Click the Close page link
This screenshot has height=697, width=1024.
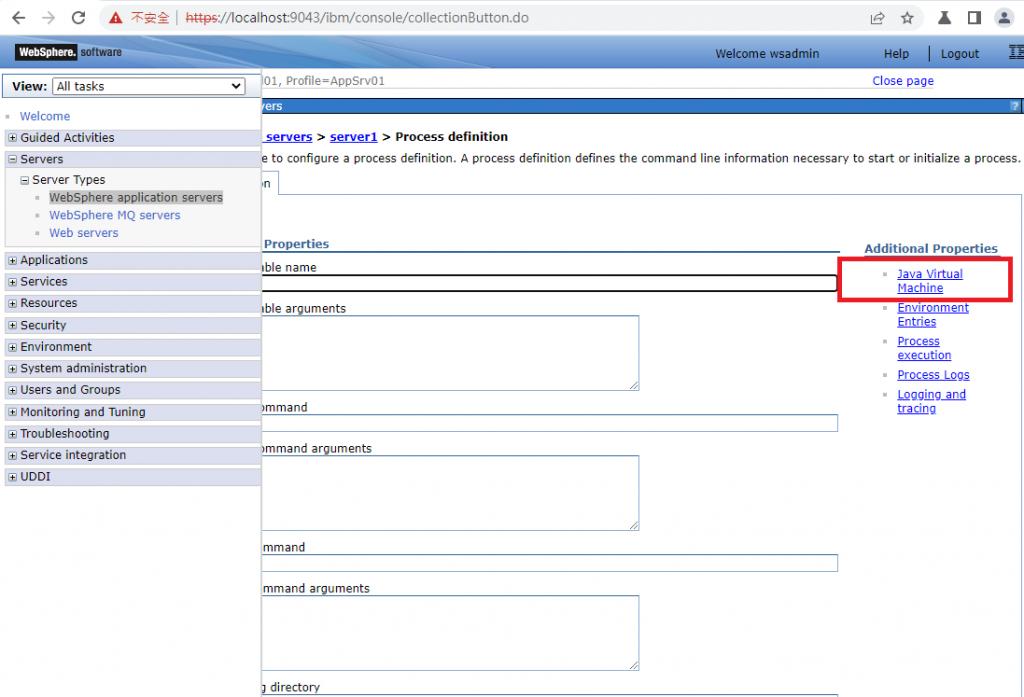click(x=903, y=80)
